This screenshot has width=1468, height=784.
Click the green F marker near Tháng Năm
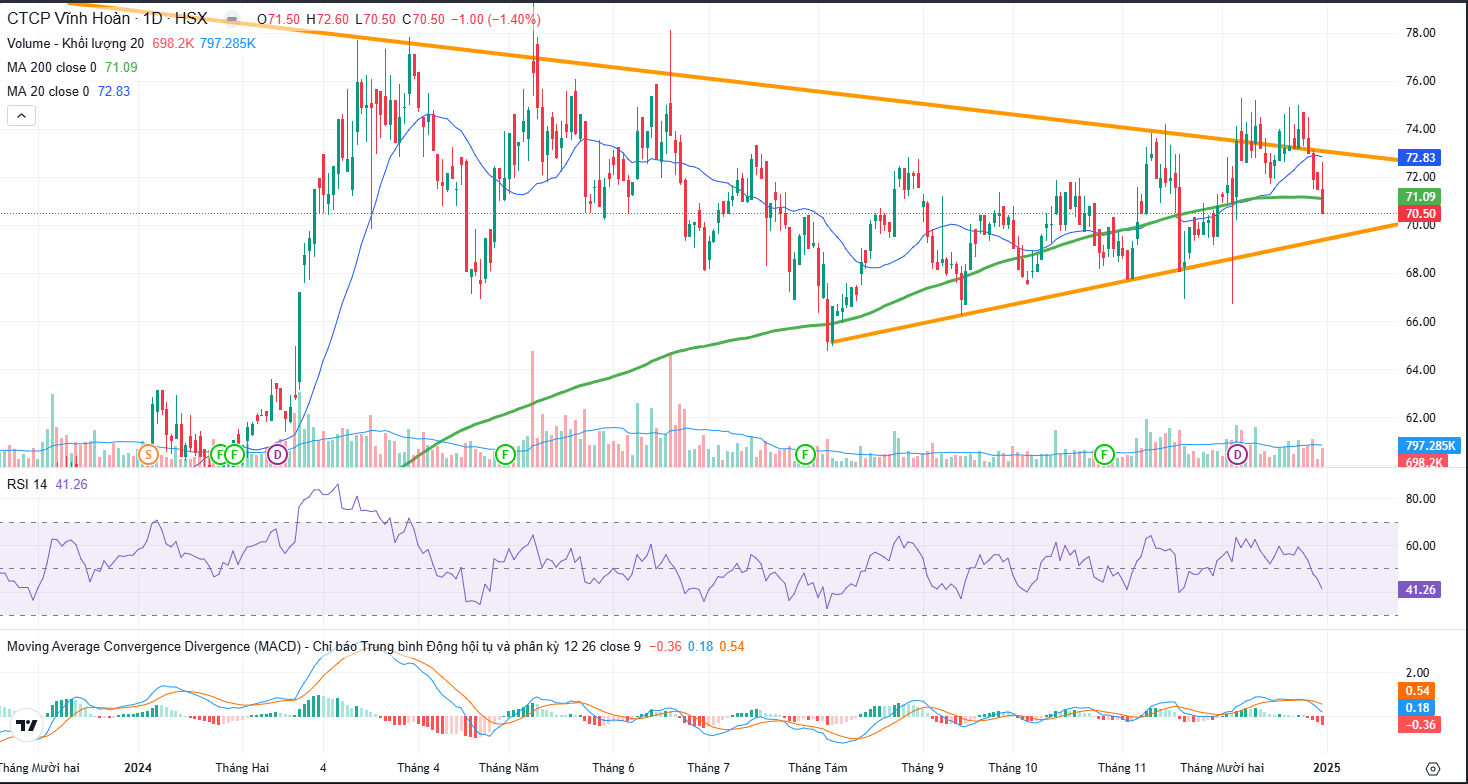point(505,455)
